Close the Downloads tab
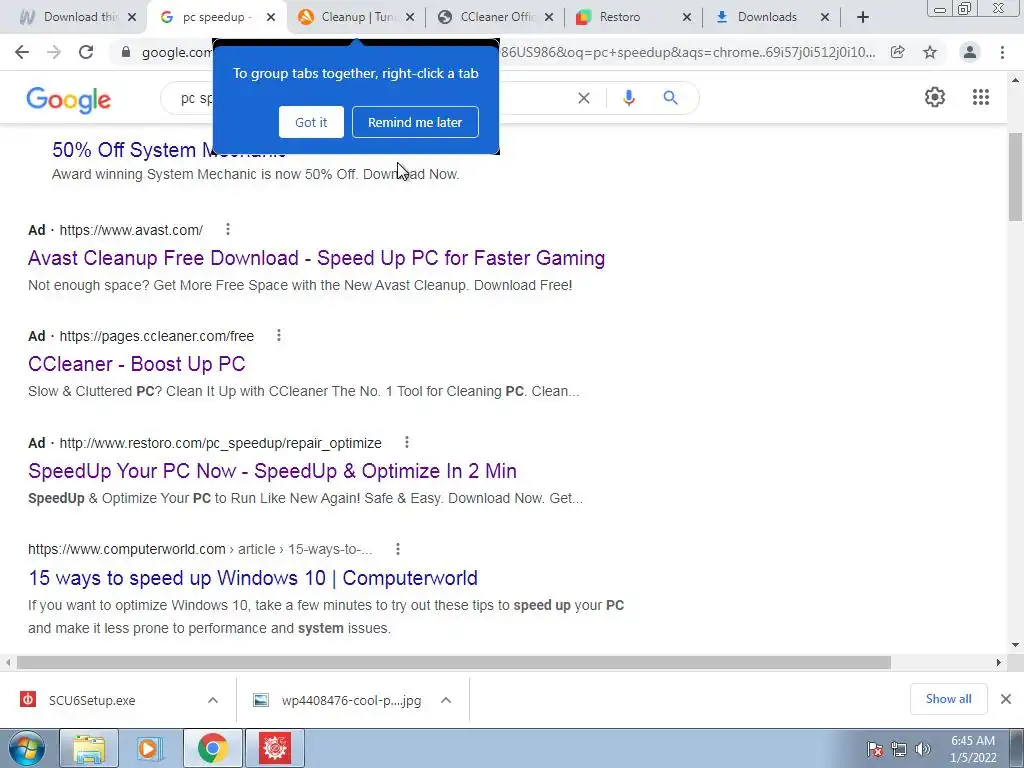1024x768 pixels. point(825,18)
